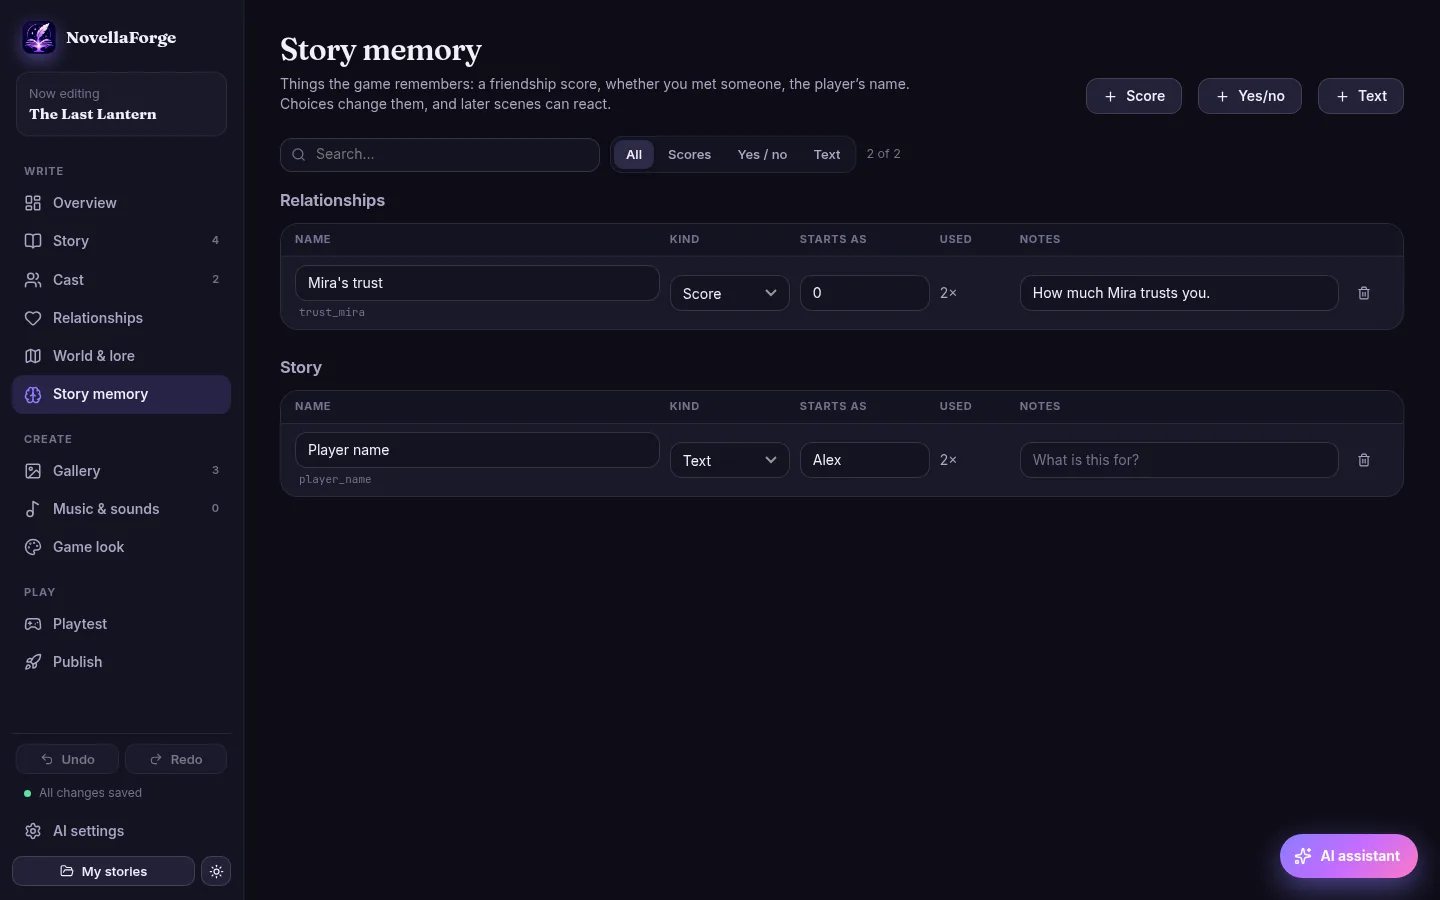Edit the Player name field

pos(477,450)
